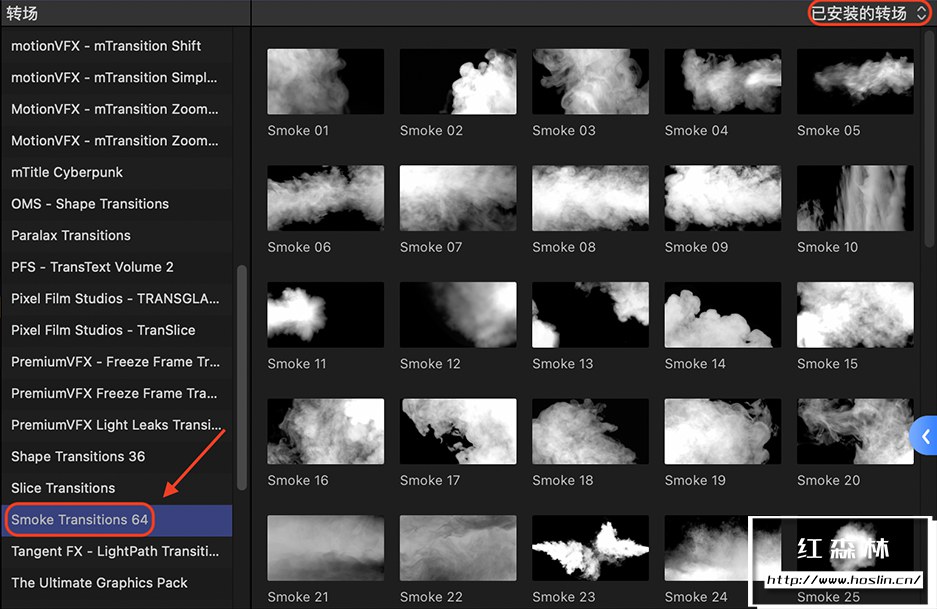Open Tangent FX - LightPath Transiti... category
937x609 pixels.
(x=117, y=552)
